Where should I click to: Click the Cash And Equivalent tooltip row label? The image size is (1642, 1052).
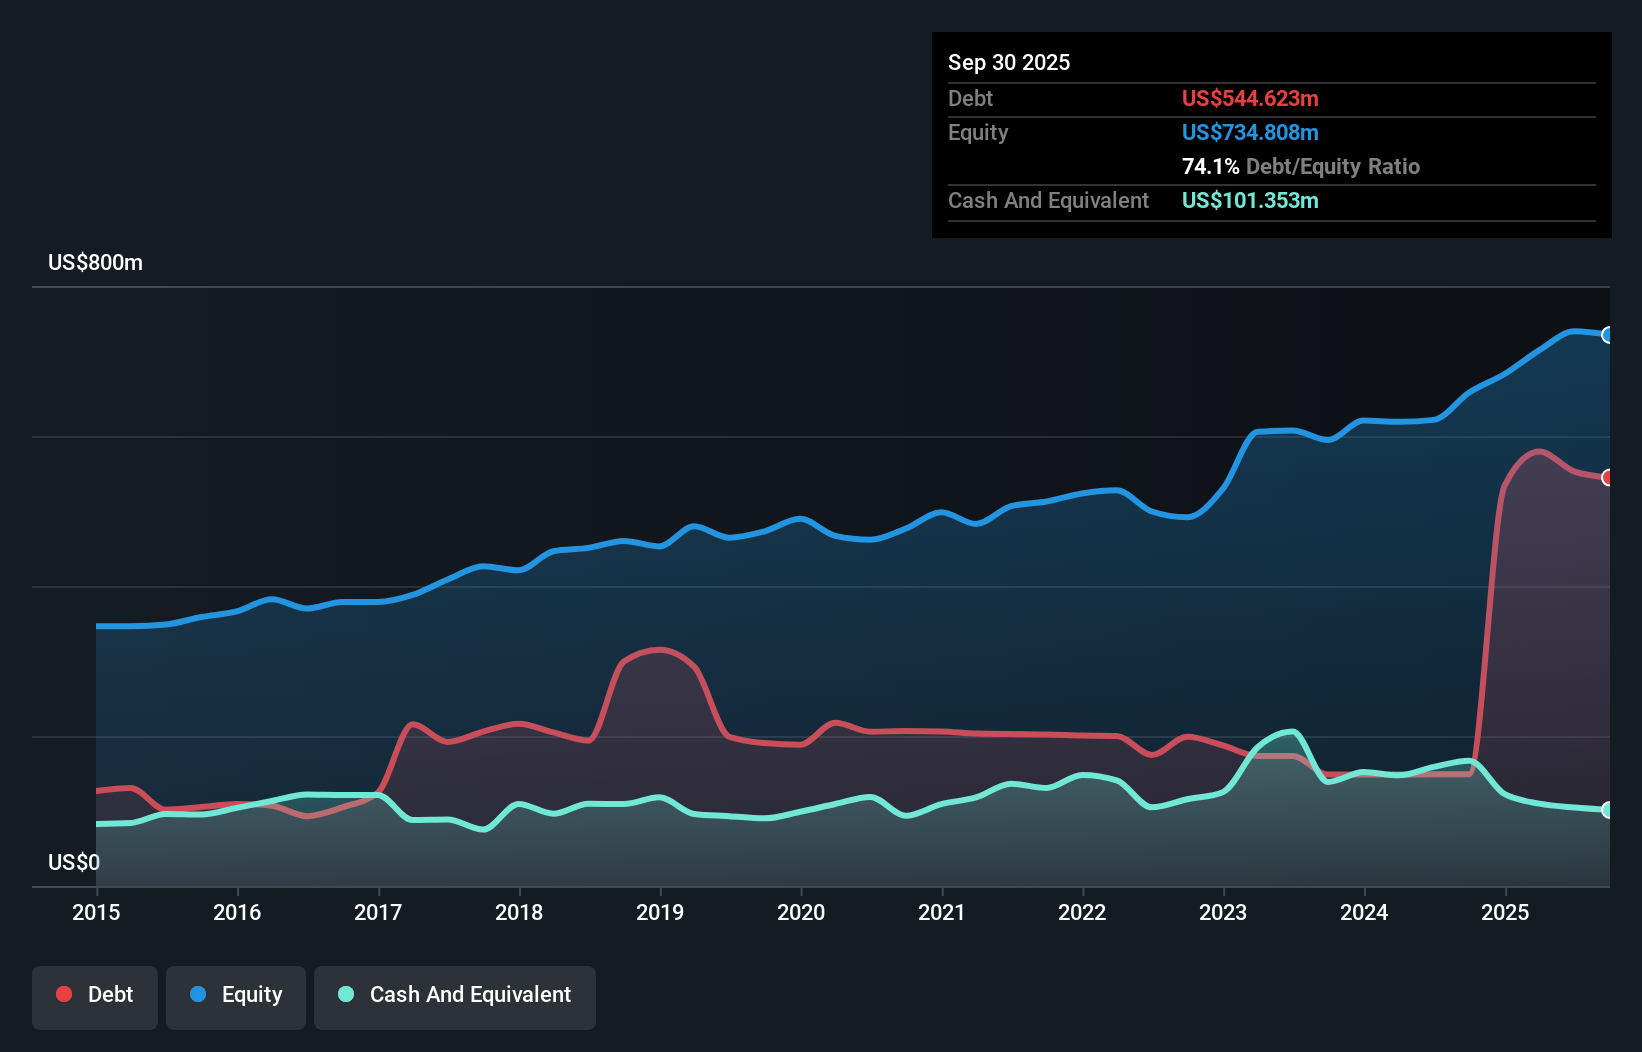[x=1049, y=200]
